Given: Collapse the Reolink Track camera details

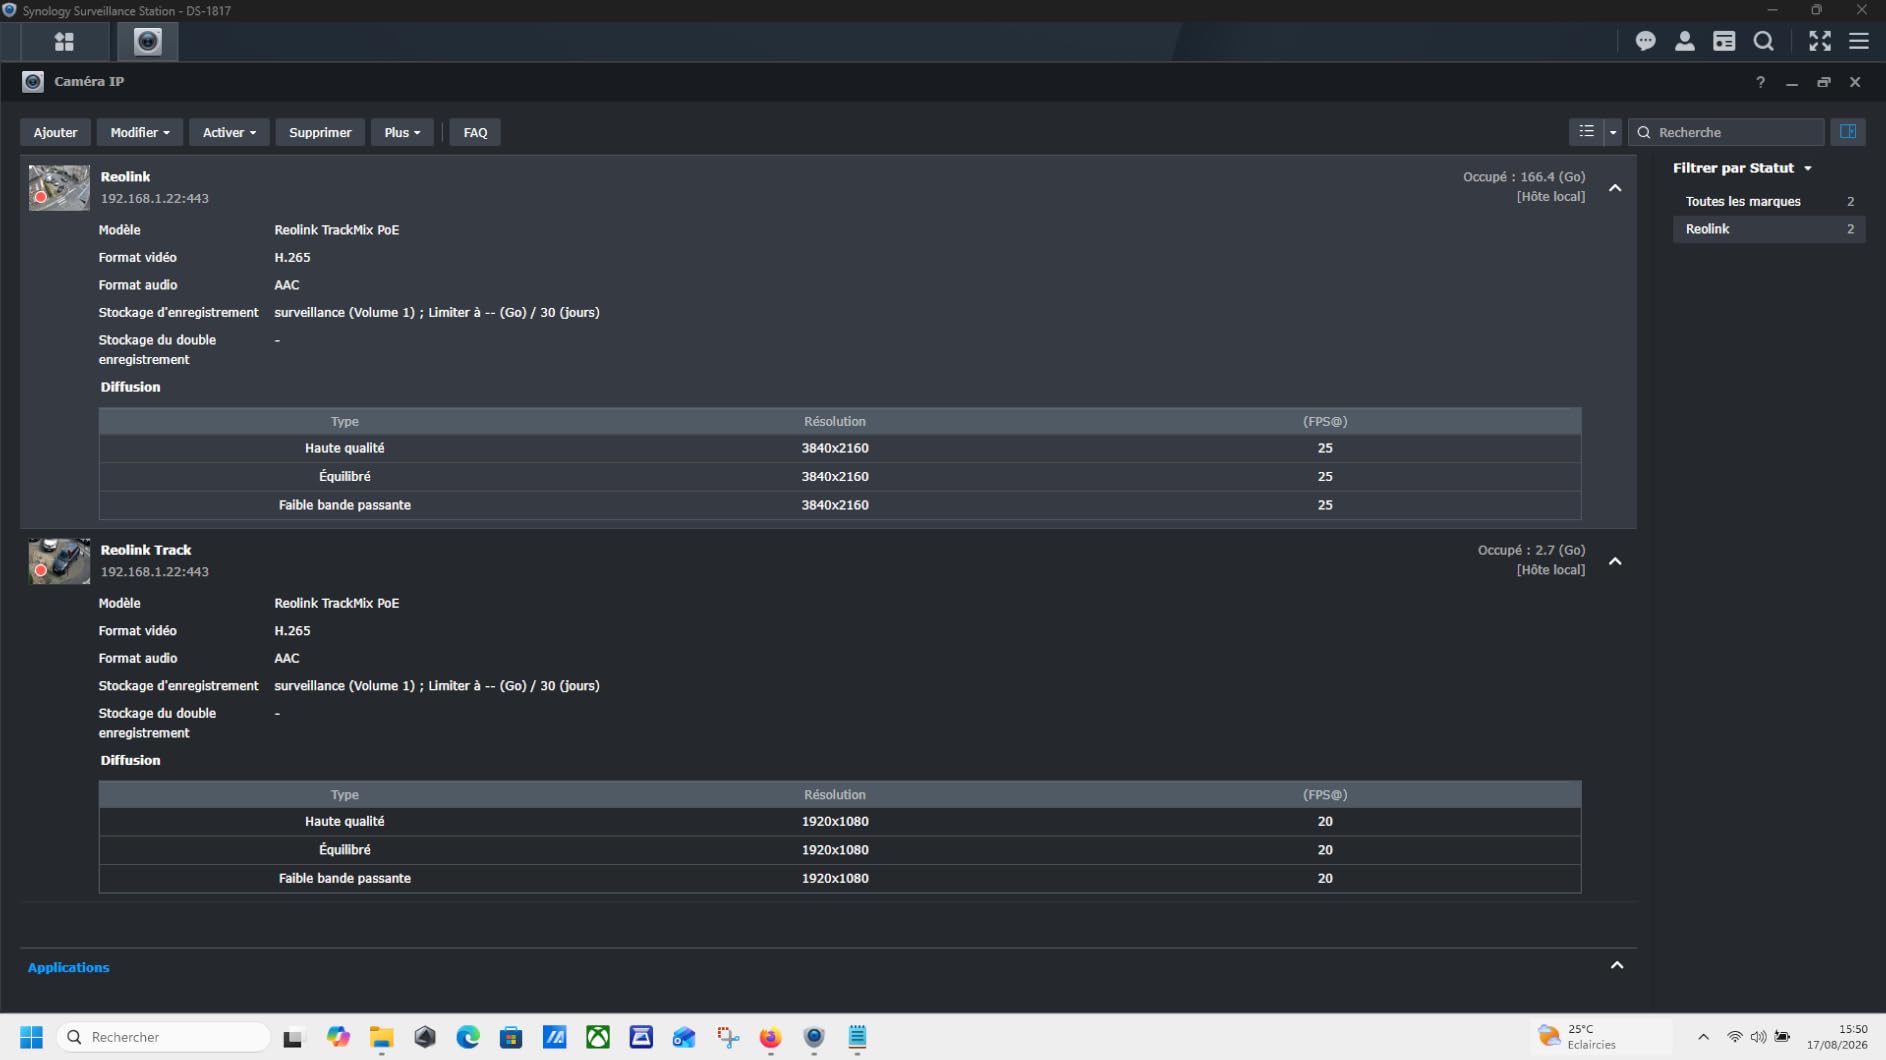Looking at the screenshot, I should (x=1615, y=561).
